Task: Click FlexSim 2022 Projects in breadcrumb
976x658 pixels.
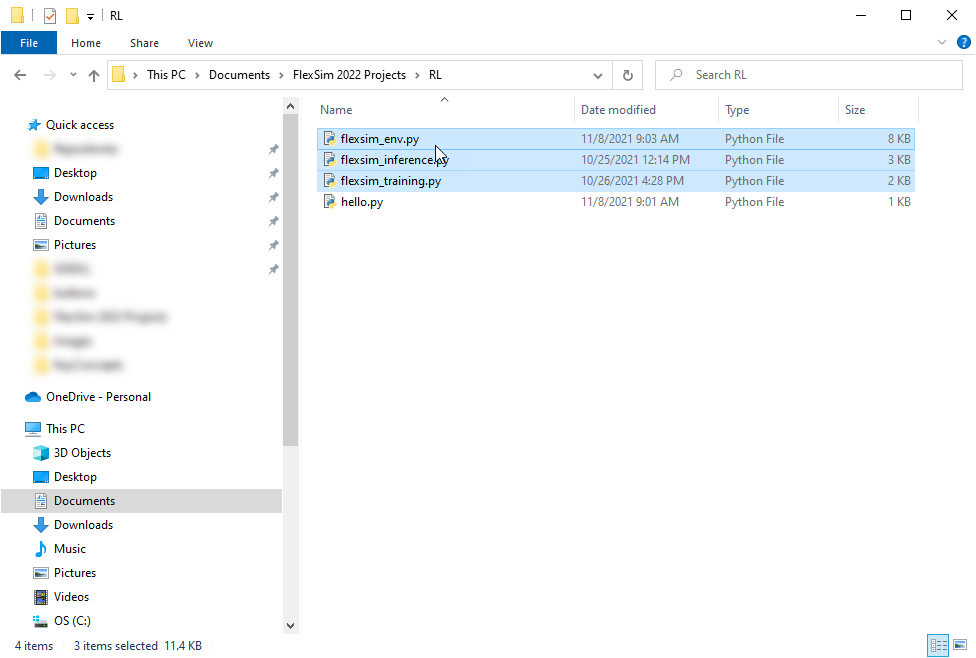Action: (x=349, y=75)
